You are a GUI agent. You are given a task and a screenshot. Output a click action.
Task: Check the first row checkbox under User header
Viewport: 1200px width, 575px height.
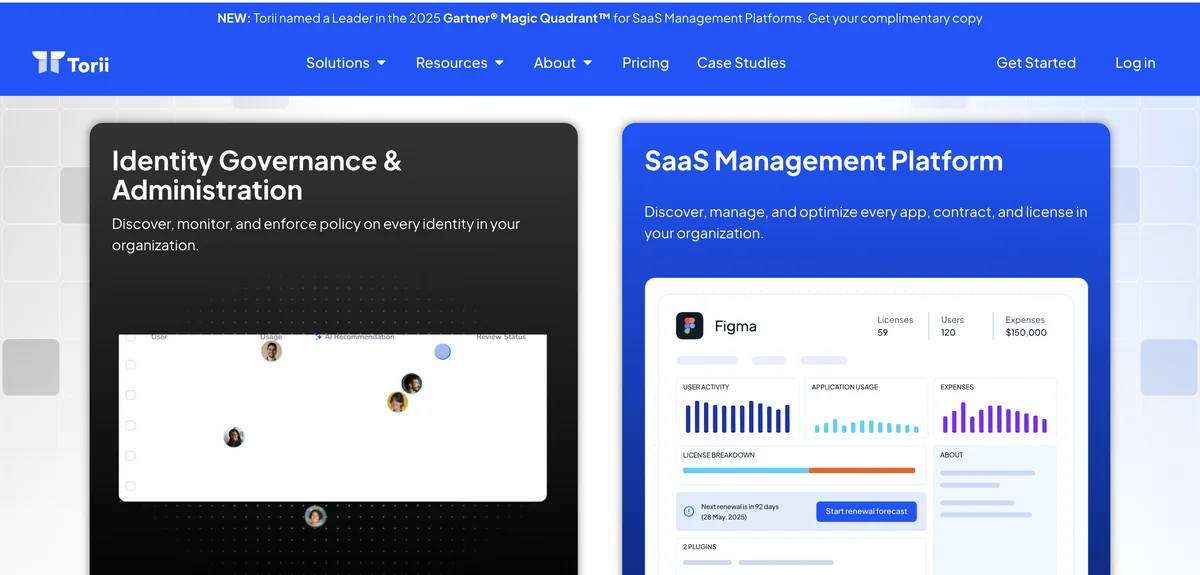point(130,365)
